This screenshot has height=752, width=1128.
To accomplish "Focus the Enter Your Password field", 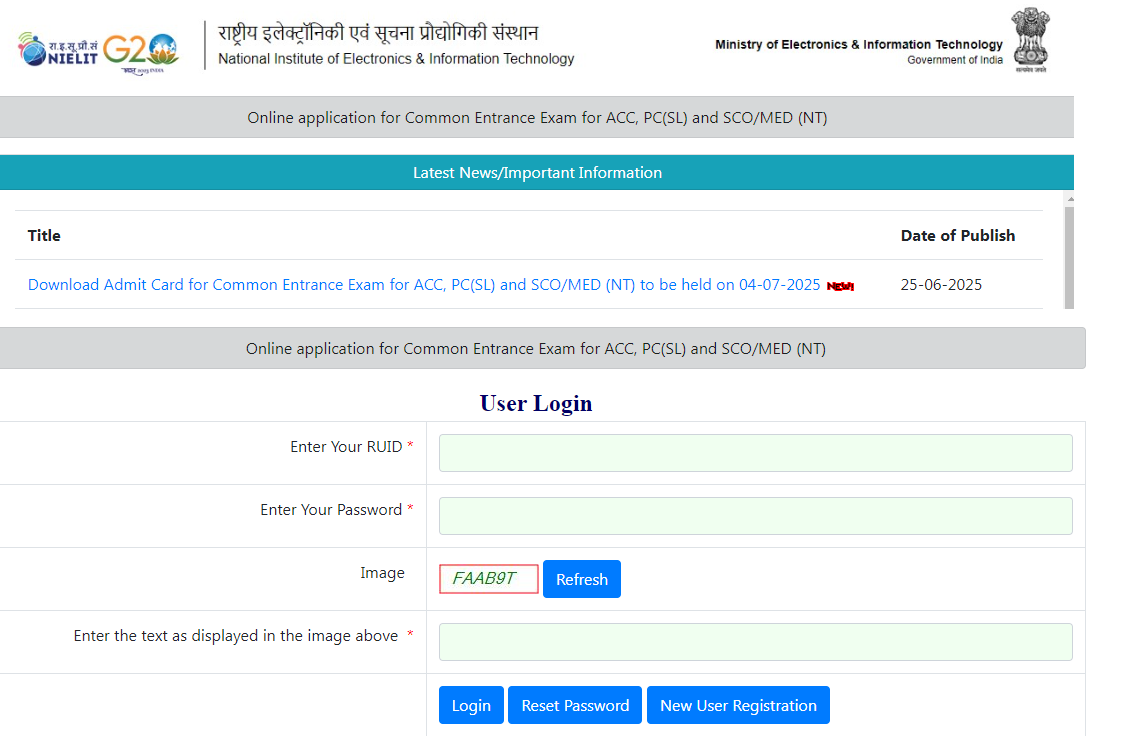I will pos(755,516).
